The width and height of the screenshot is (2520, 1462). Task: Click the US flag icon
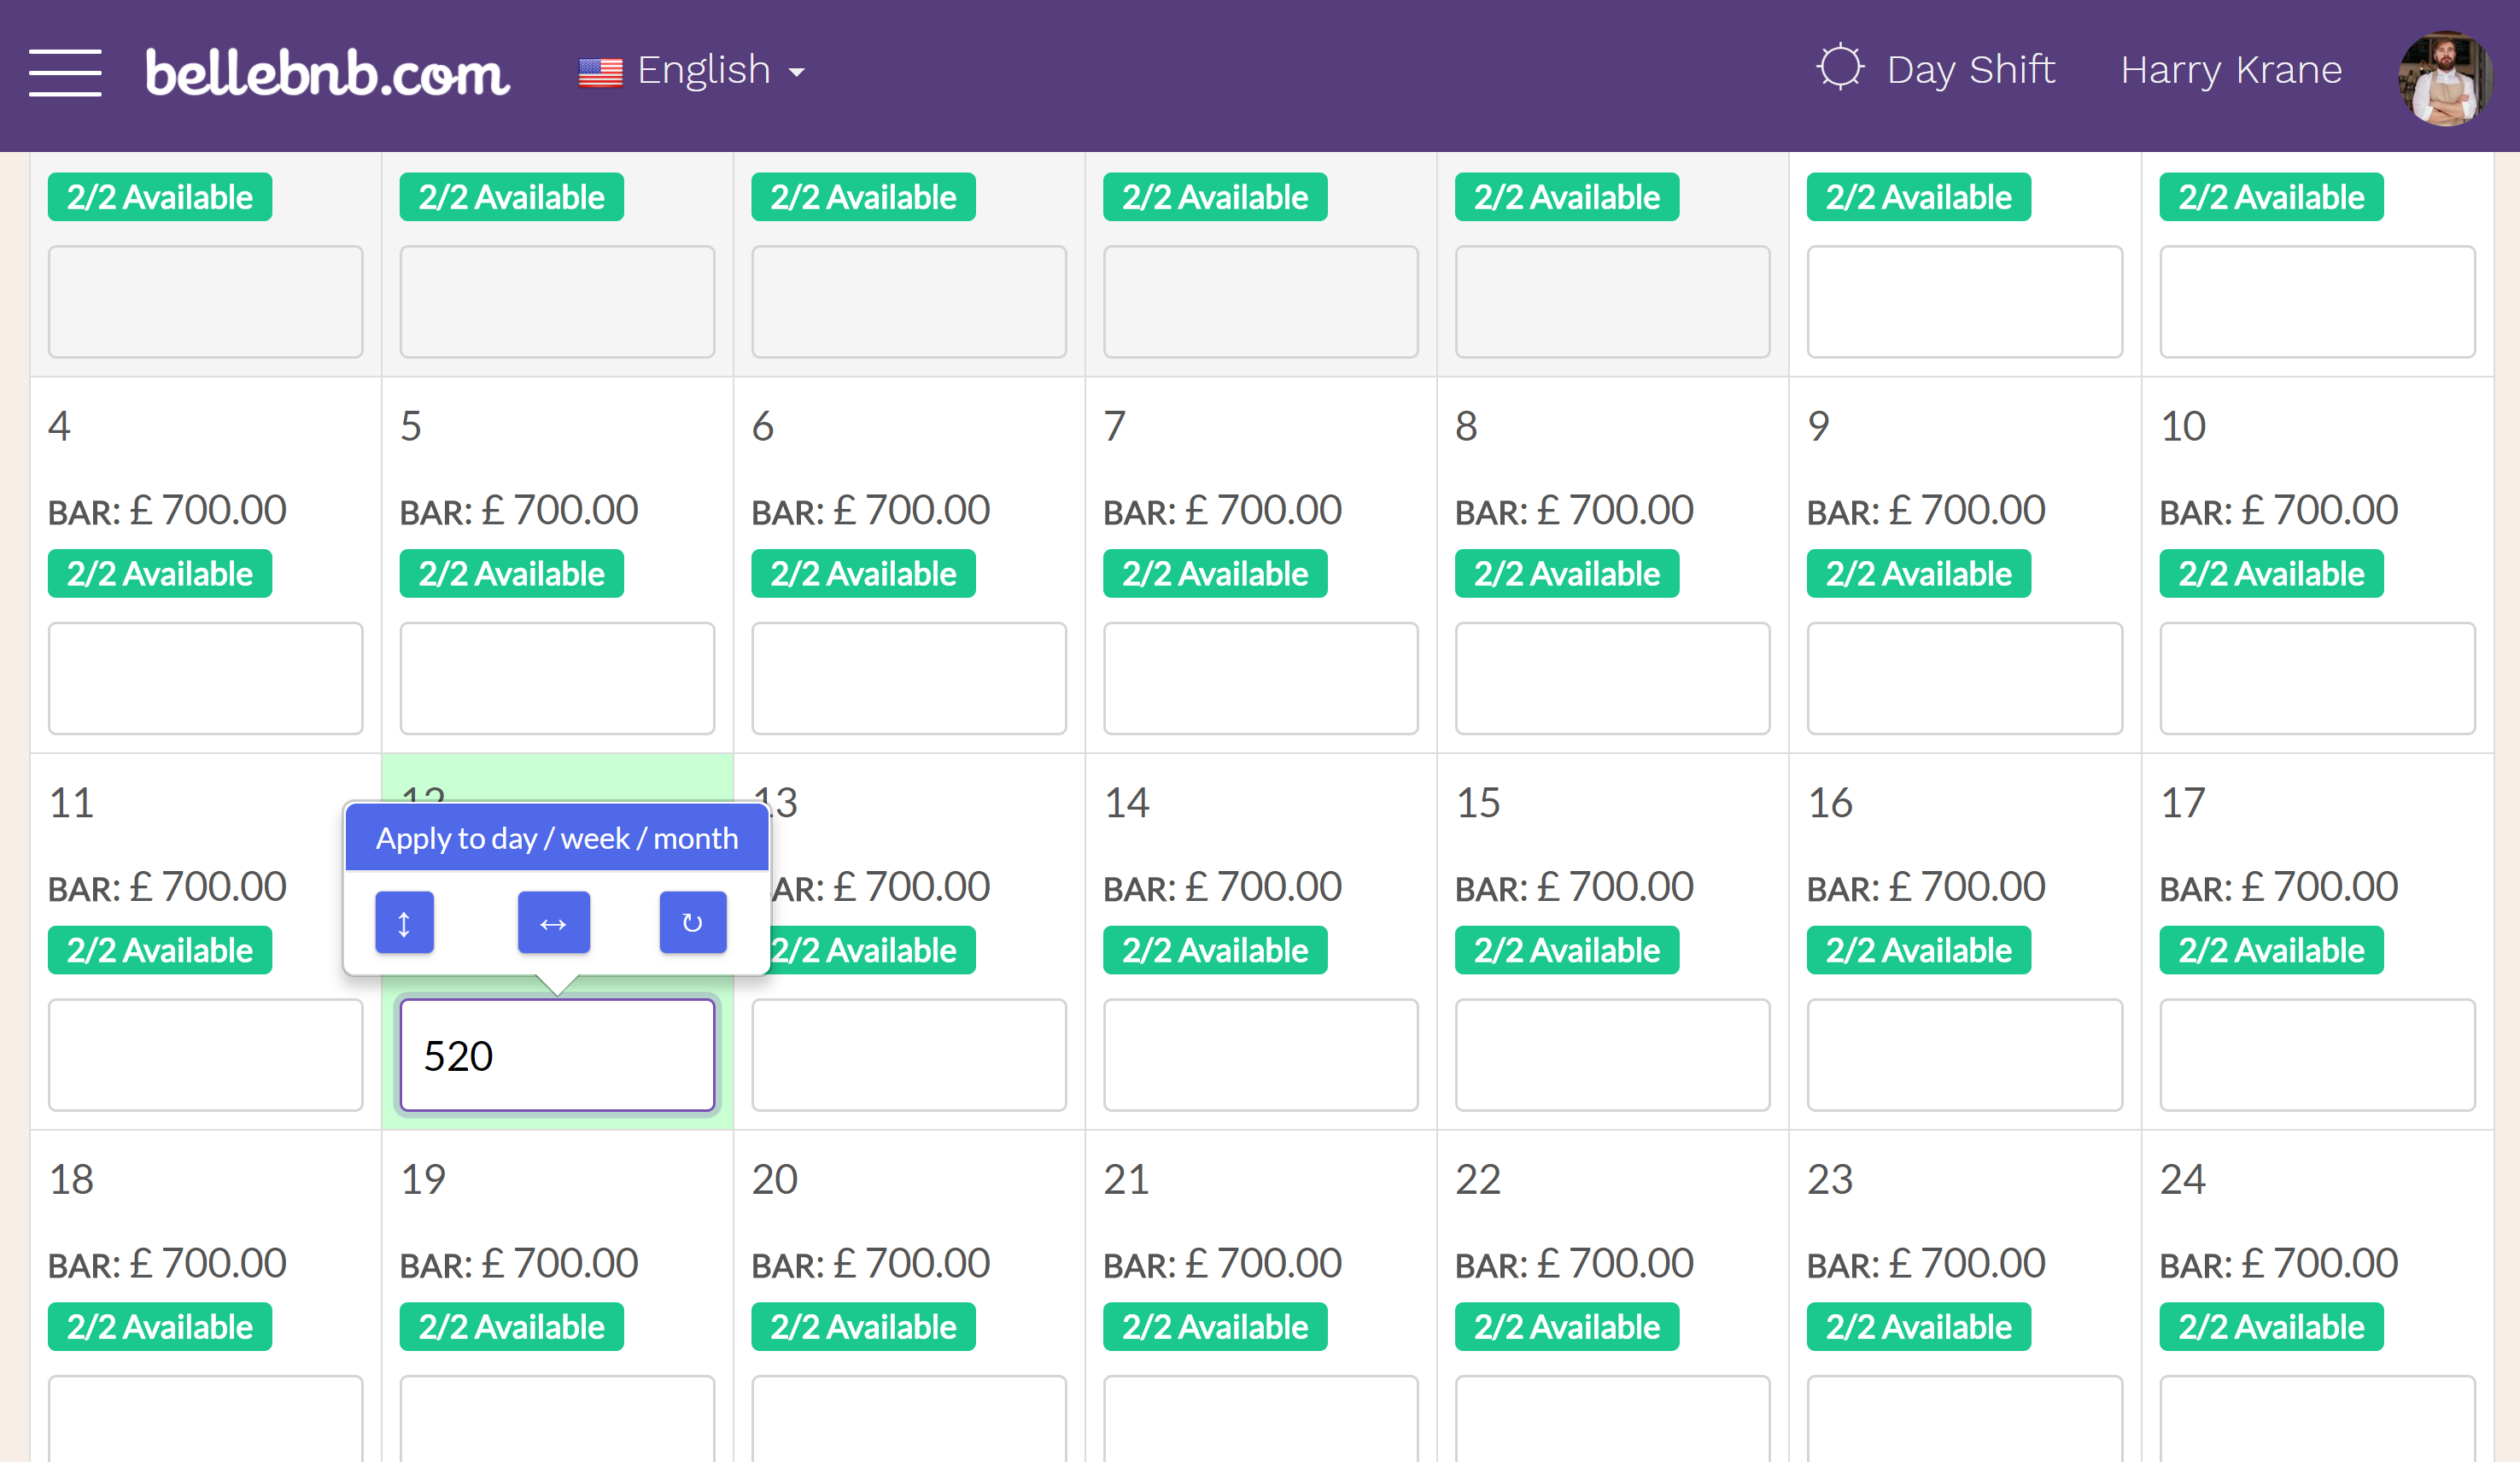pyautogui.click(x=600, y=72)
